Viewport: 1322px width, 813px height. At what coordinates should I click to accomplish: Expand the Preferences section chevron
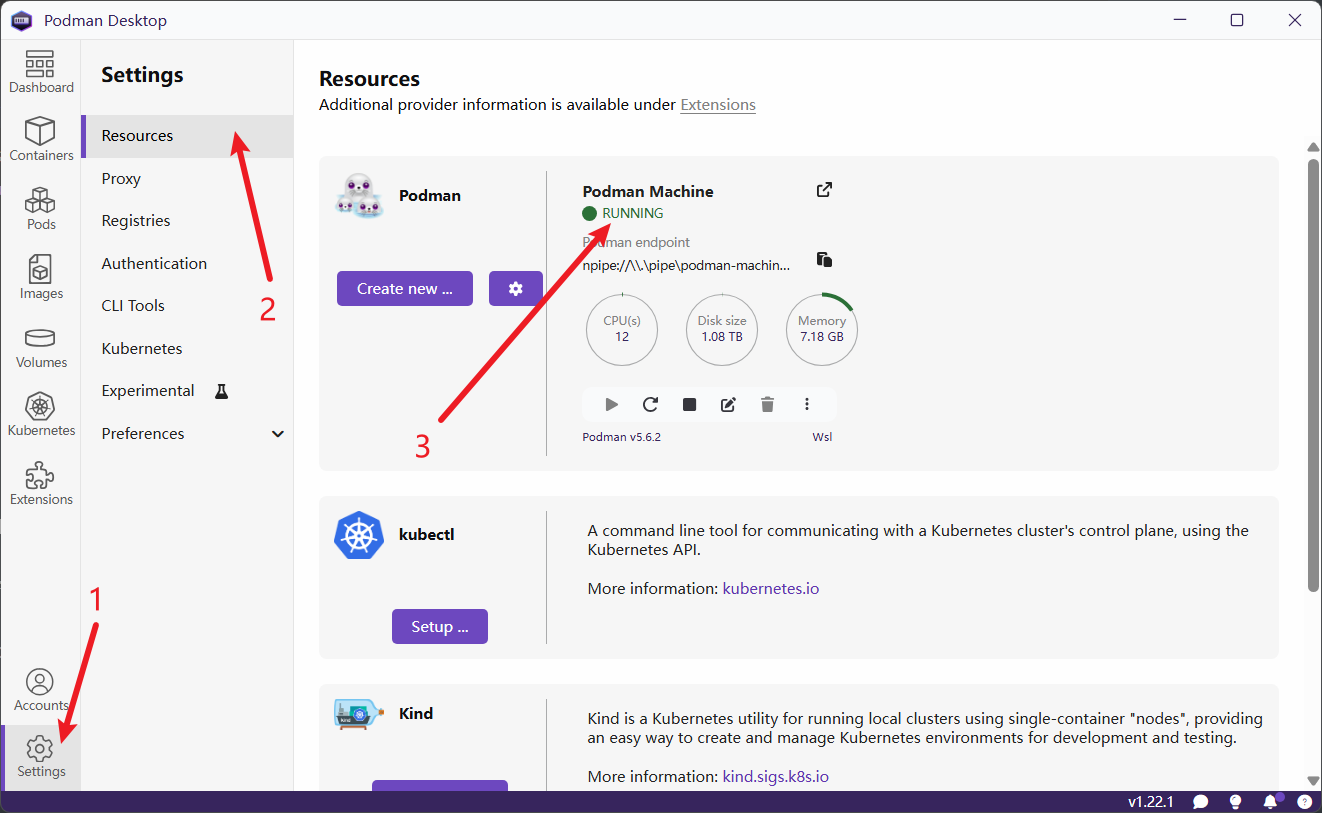(278, 434)
